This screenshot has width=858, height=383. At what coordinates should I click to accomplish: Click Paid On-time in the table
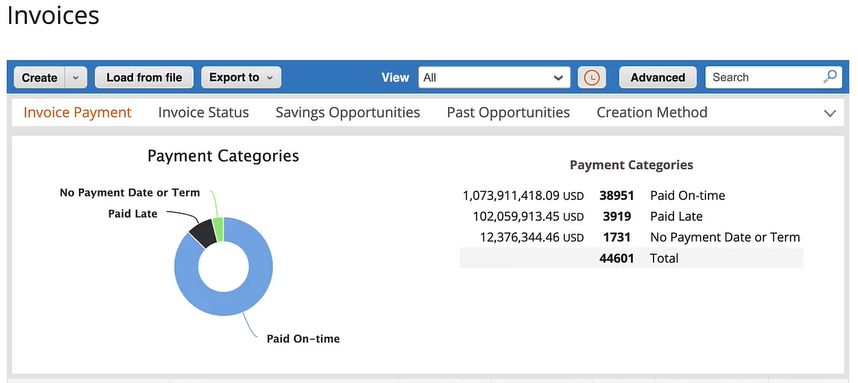[687, 195]
